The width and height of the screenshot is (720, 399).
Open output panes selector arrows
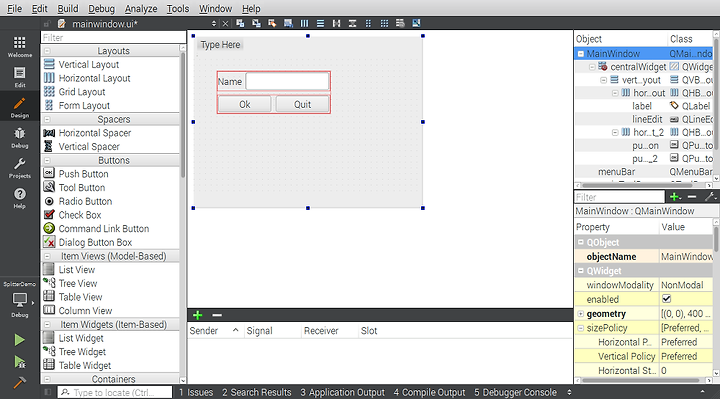[569, 392]
